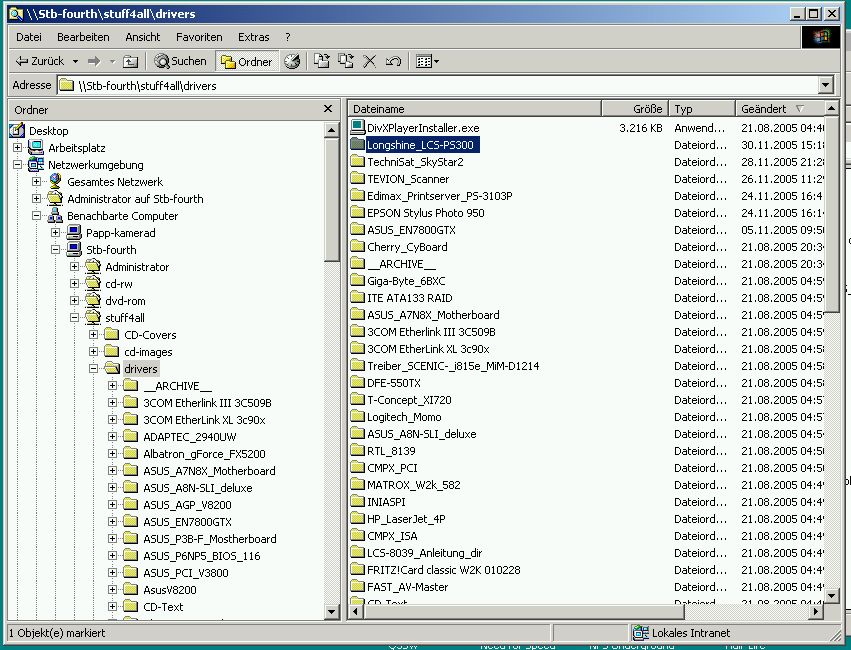
Task: Open the Views (Ansichten) toolbar button
Action: tap(427, 62)
